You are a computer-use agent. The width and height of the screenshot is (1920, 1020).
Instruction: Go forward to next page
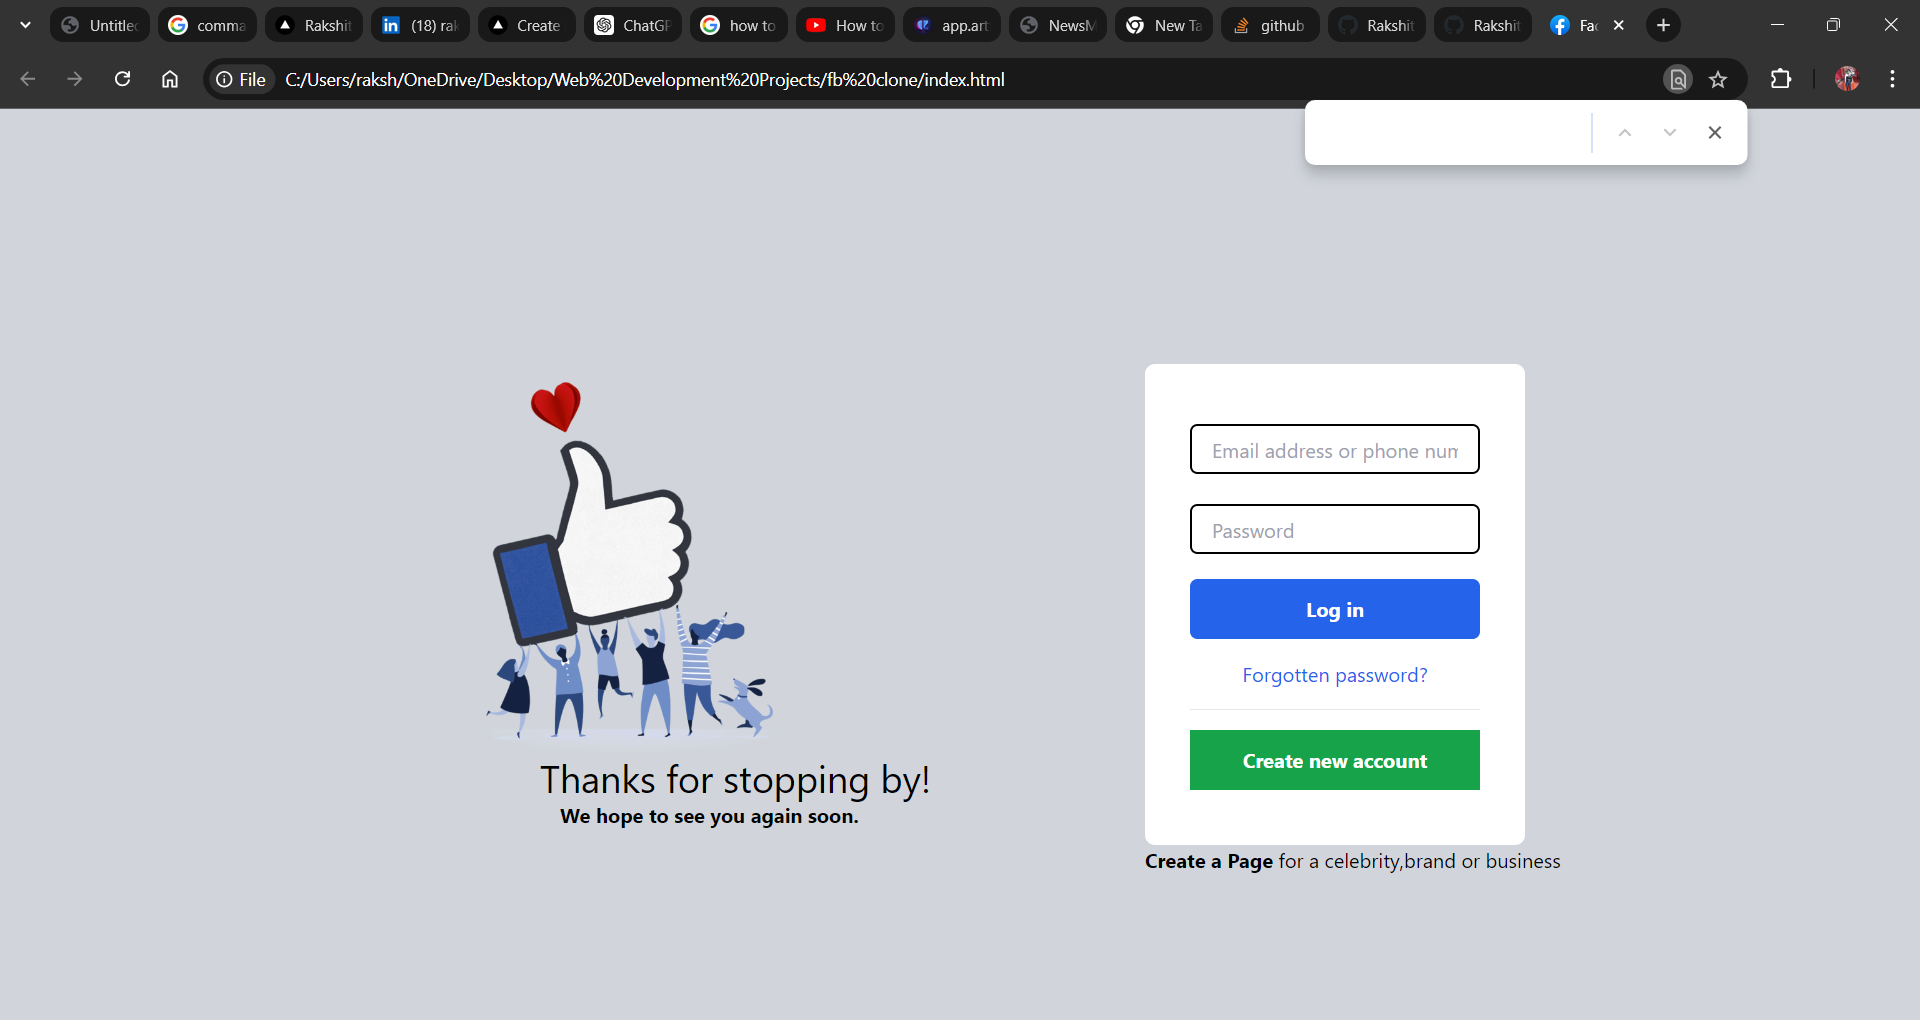75,79
